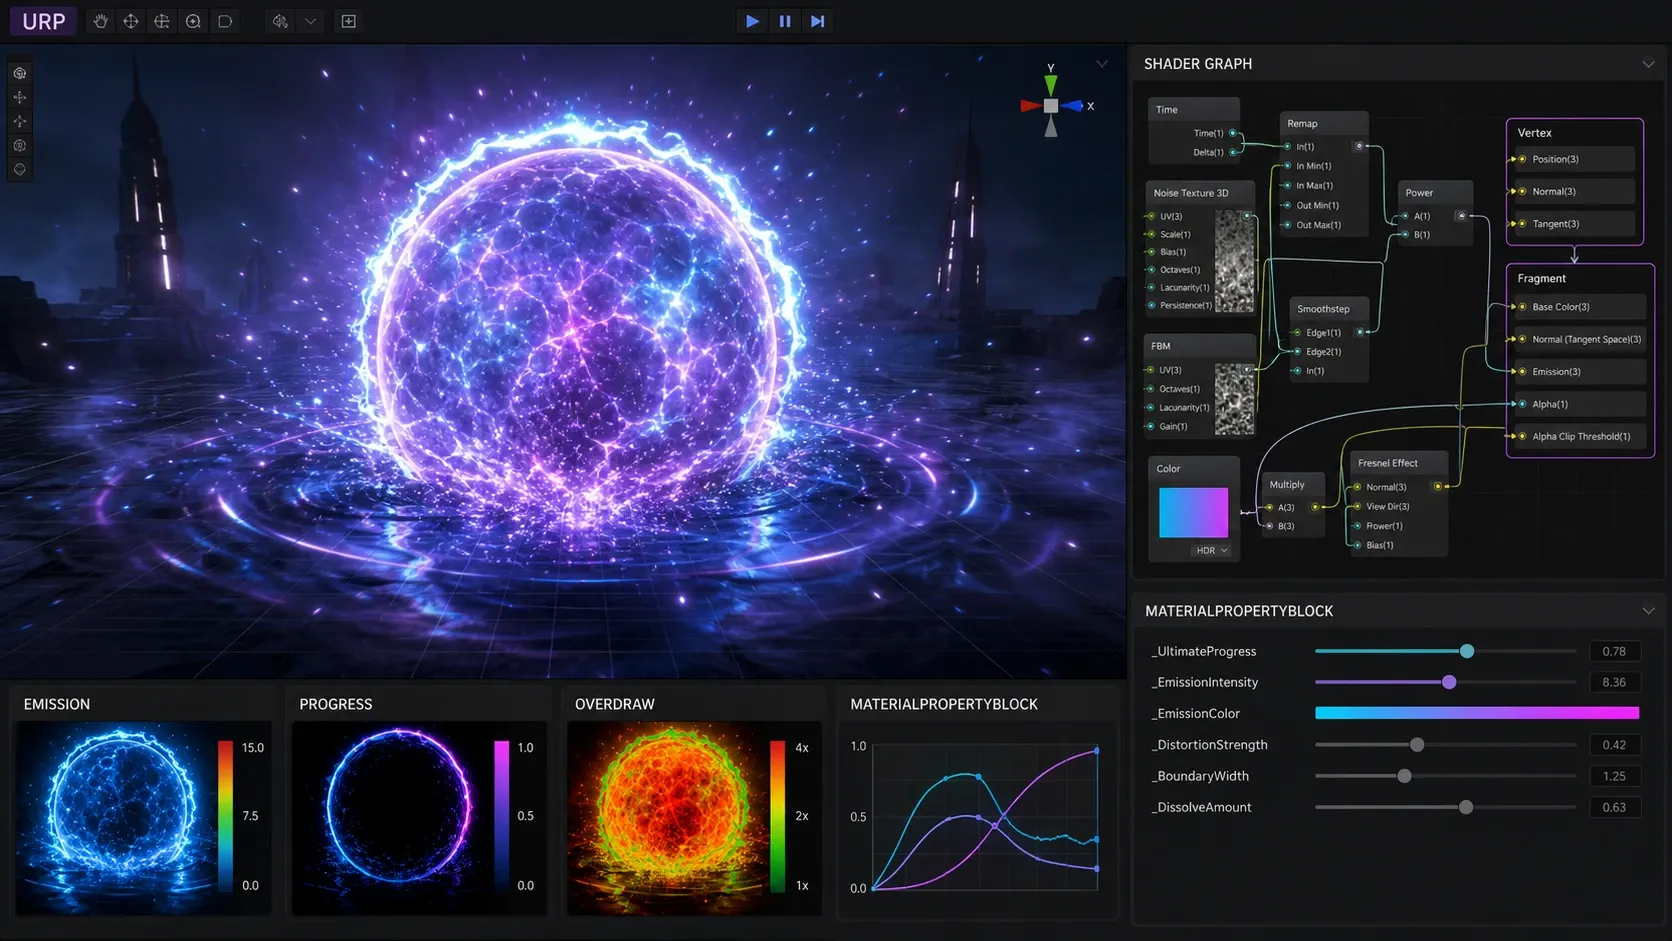The width and height of the screenshot is (1672, 941).
Task: Click the second viewport side toolbar move icon
Action: [20, 97]
